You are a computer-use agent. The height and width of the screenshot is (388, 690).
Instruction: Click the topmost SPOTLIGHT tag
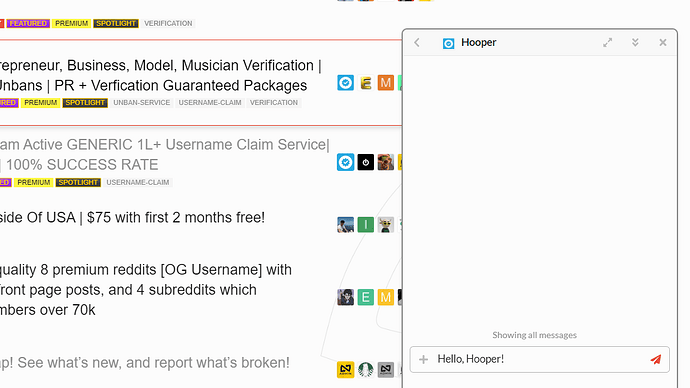pyautogui.click(x=116, y=23)
